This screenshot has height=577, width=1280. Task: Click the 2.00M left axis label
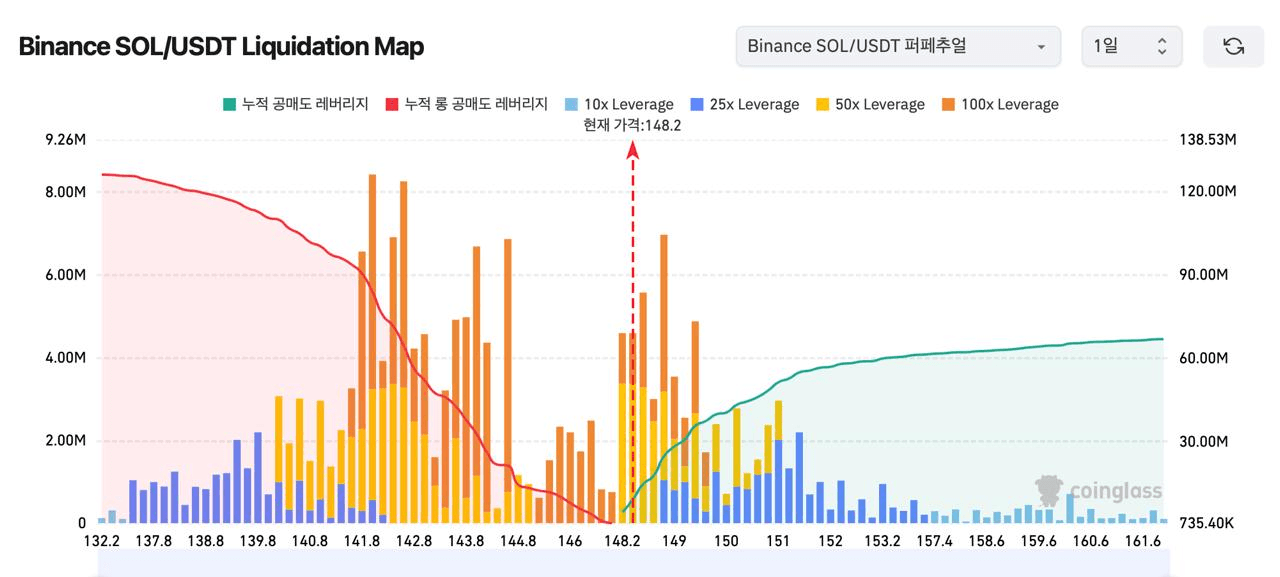(66, 441)
